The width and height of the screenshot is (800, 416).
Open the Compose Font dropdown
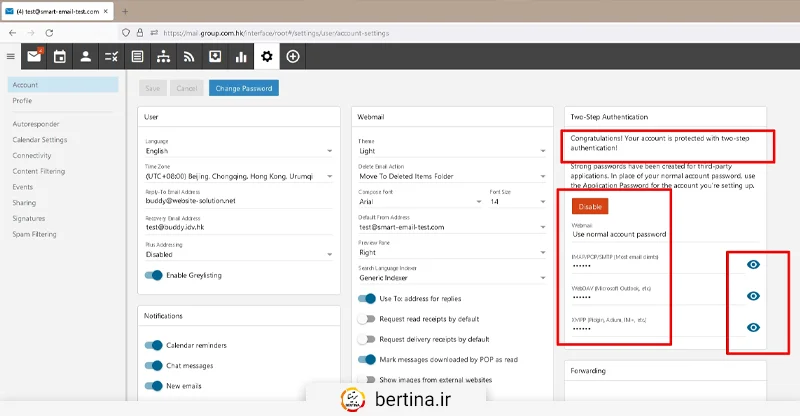point(418,201)
